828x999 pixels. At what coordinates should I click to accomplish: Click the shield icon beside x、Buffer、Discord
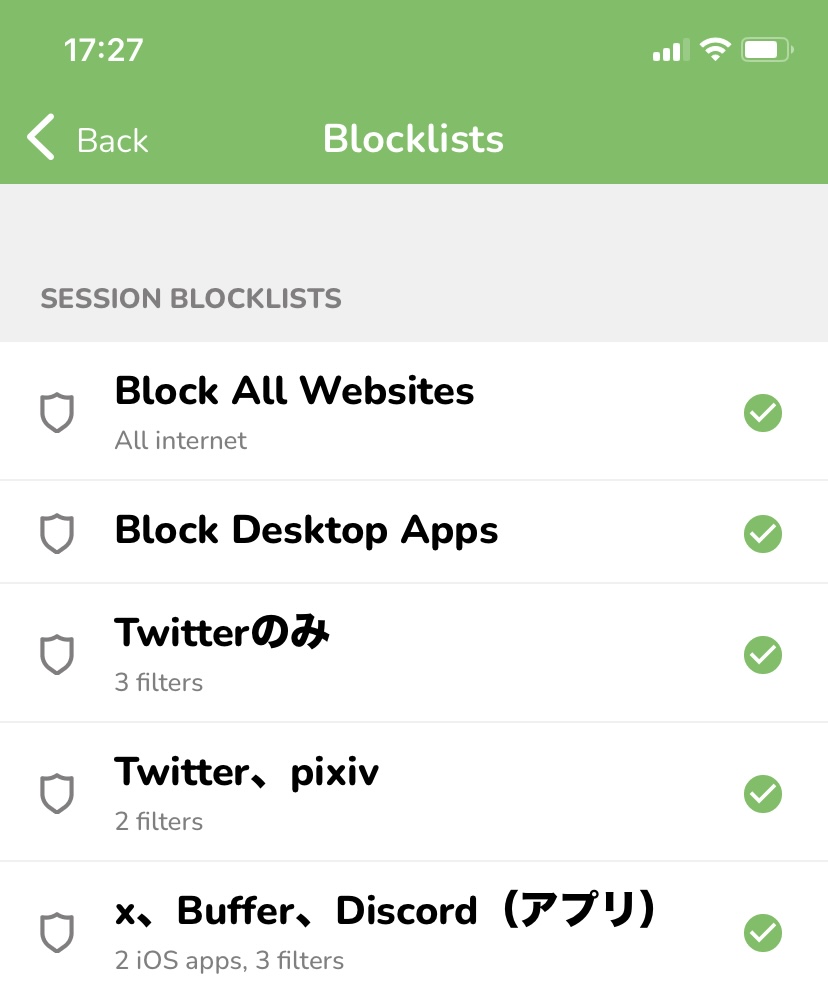pyautogui.click(x=57, y=933)
